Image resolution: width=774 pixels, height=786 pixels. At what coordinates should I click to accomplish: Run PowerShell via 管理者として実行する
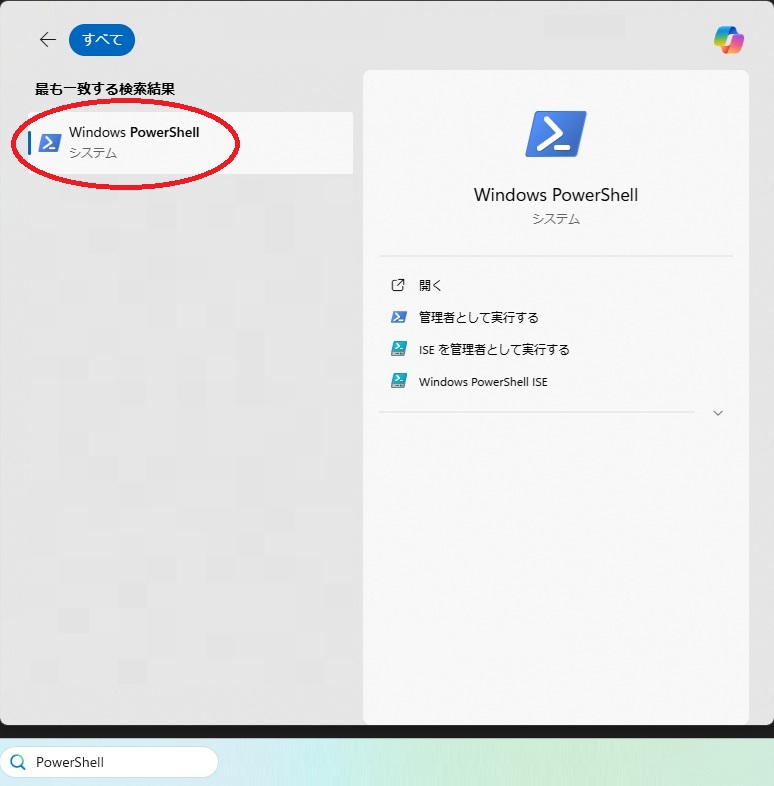click(x=478, y=317)
